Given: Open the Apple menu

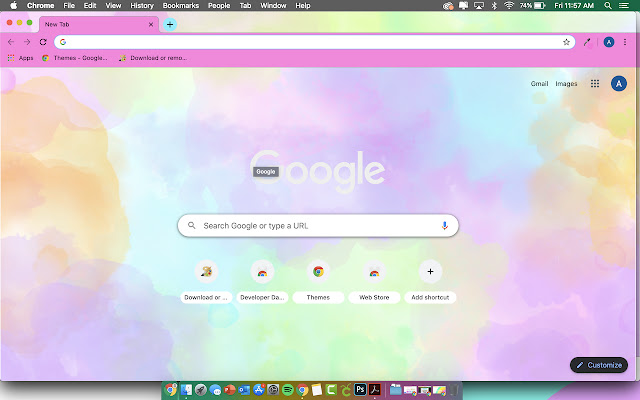Looking at the screenshot, I should pos(13,6).
